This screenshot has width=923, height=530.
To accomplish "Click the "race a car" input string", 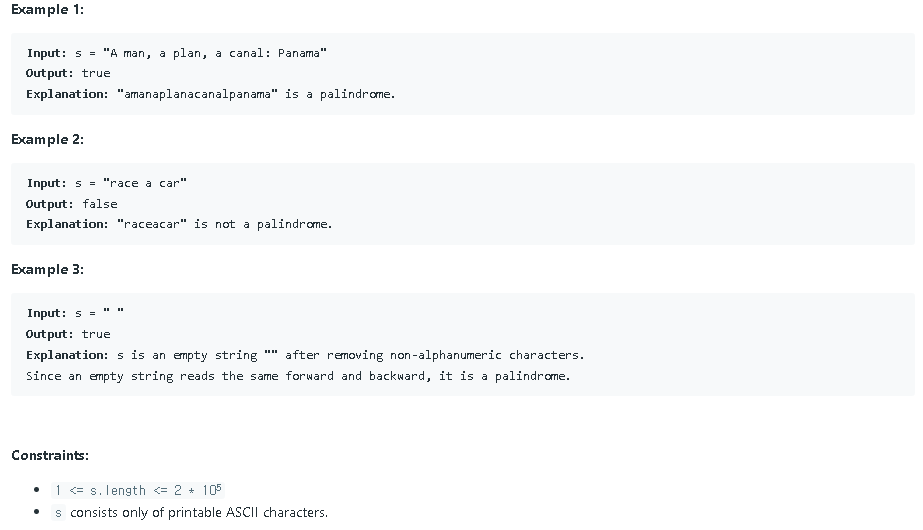I will (x=144, y=183).
